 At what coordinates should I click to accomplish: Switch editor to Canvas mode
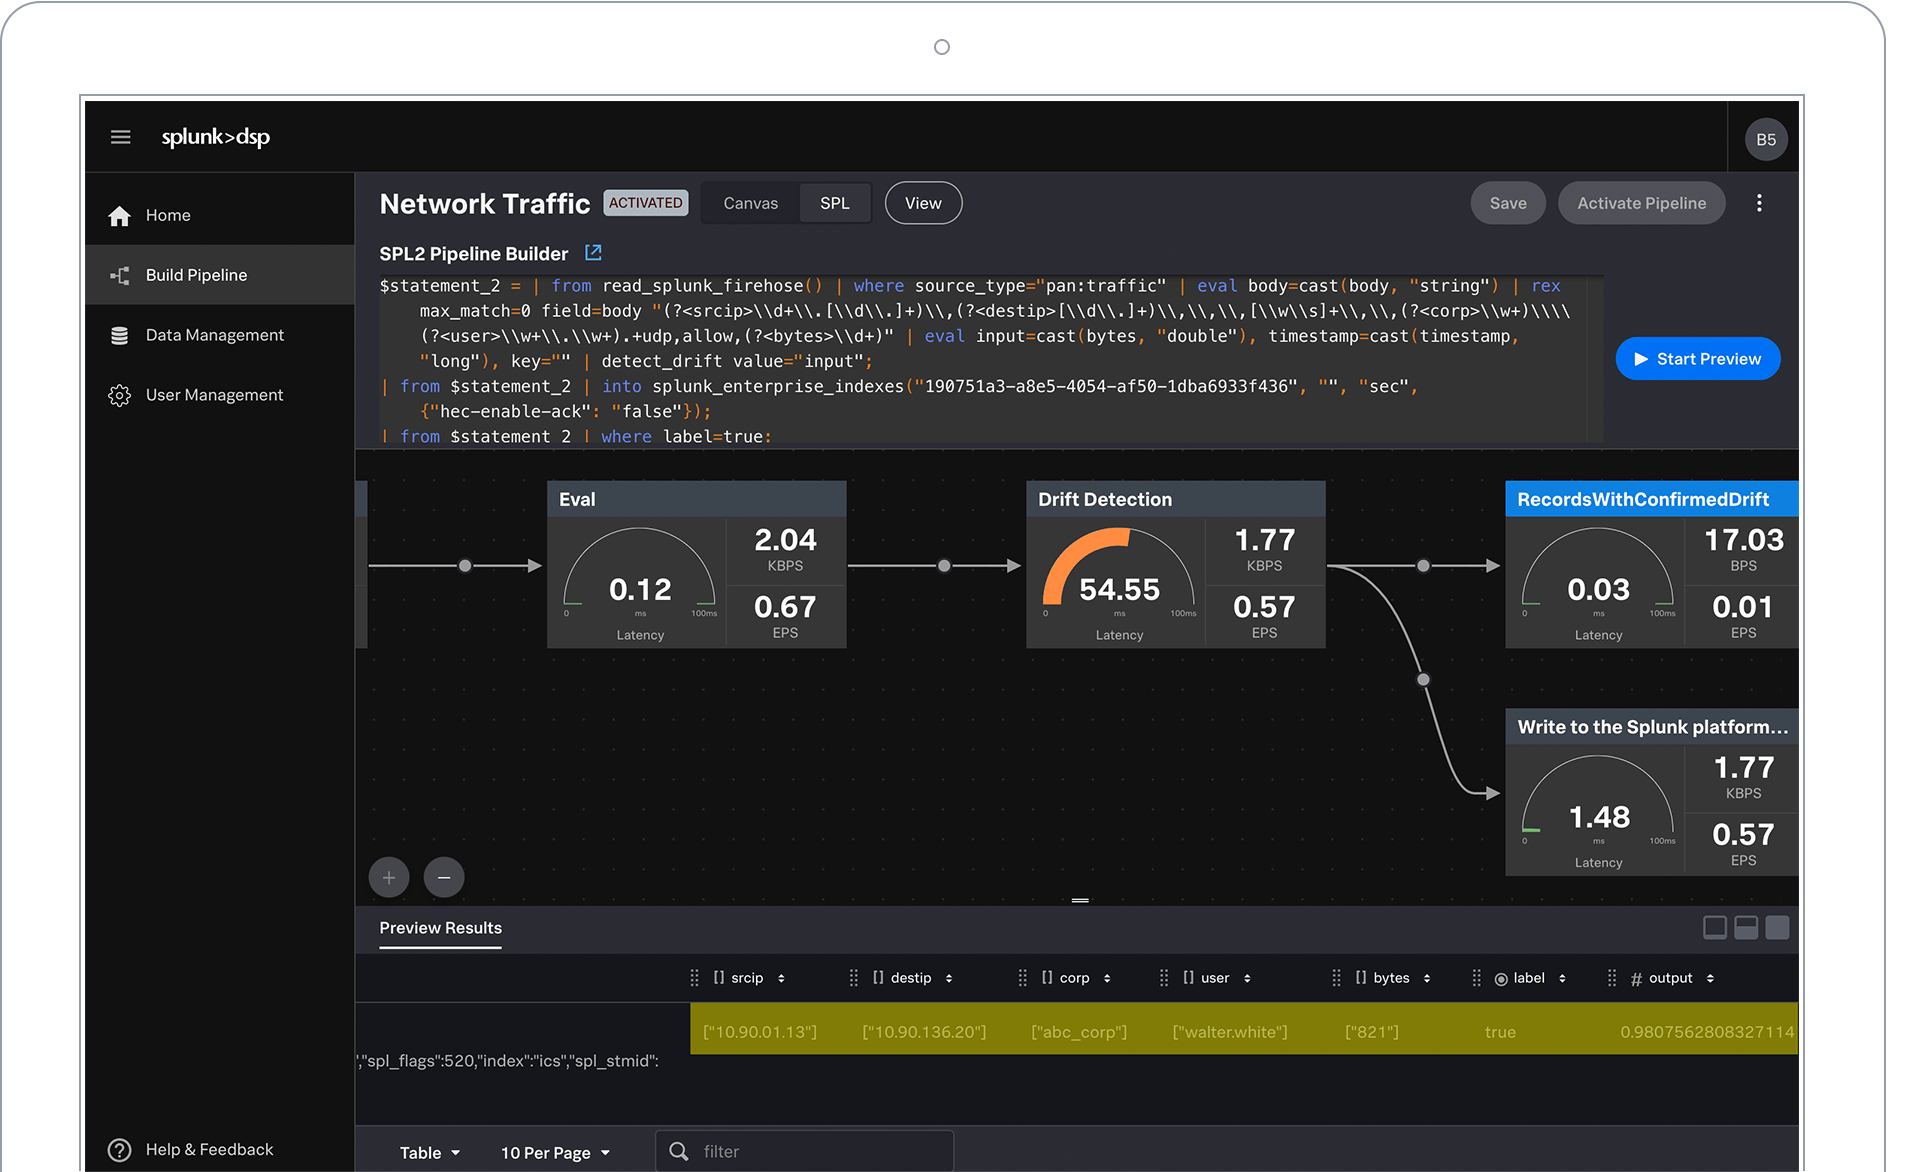point(750,203)
